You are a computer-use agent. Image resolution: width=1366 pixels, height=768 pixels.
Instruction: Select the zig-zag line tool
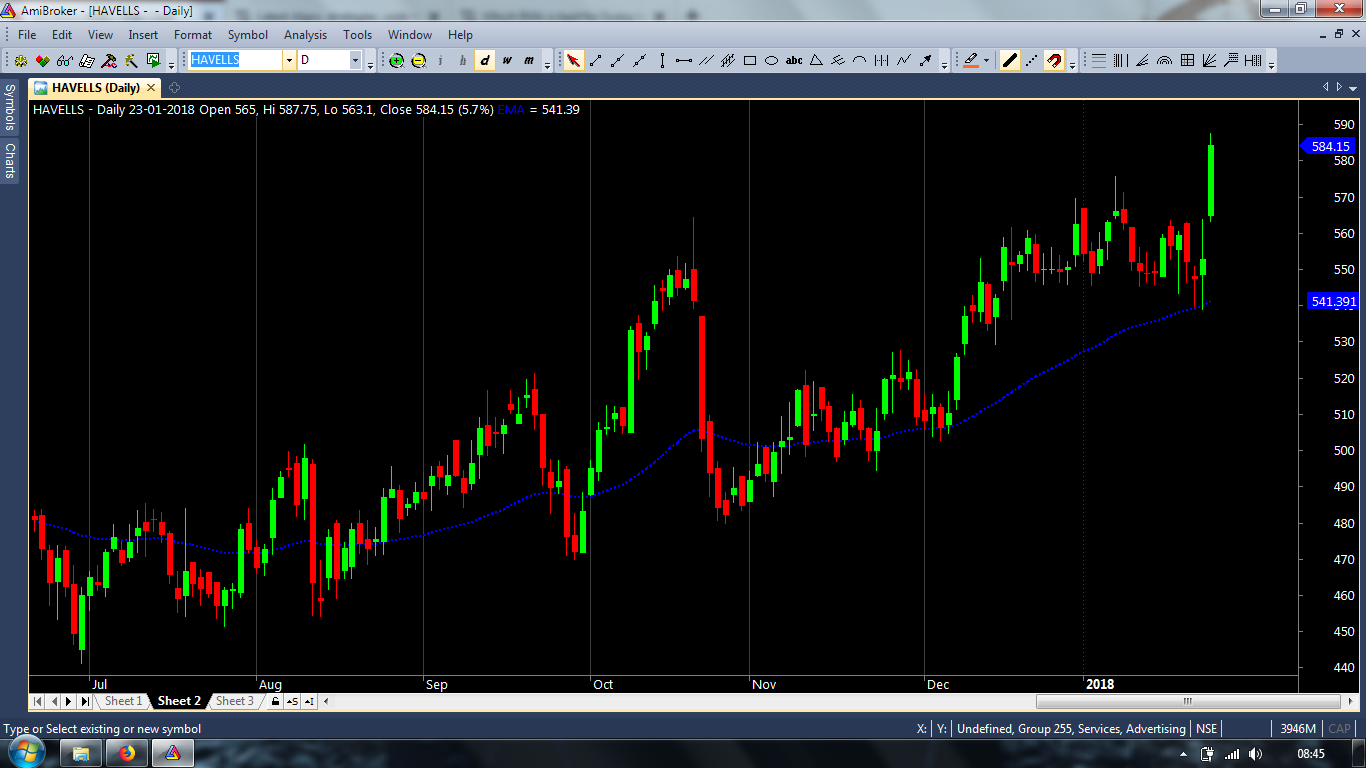point(904,60)
